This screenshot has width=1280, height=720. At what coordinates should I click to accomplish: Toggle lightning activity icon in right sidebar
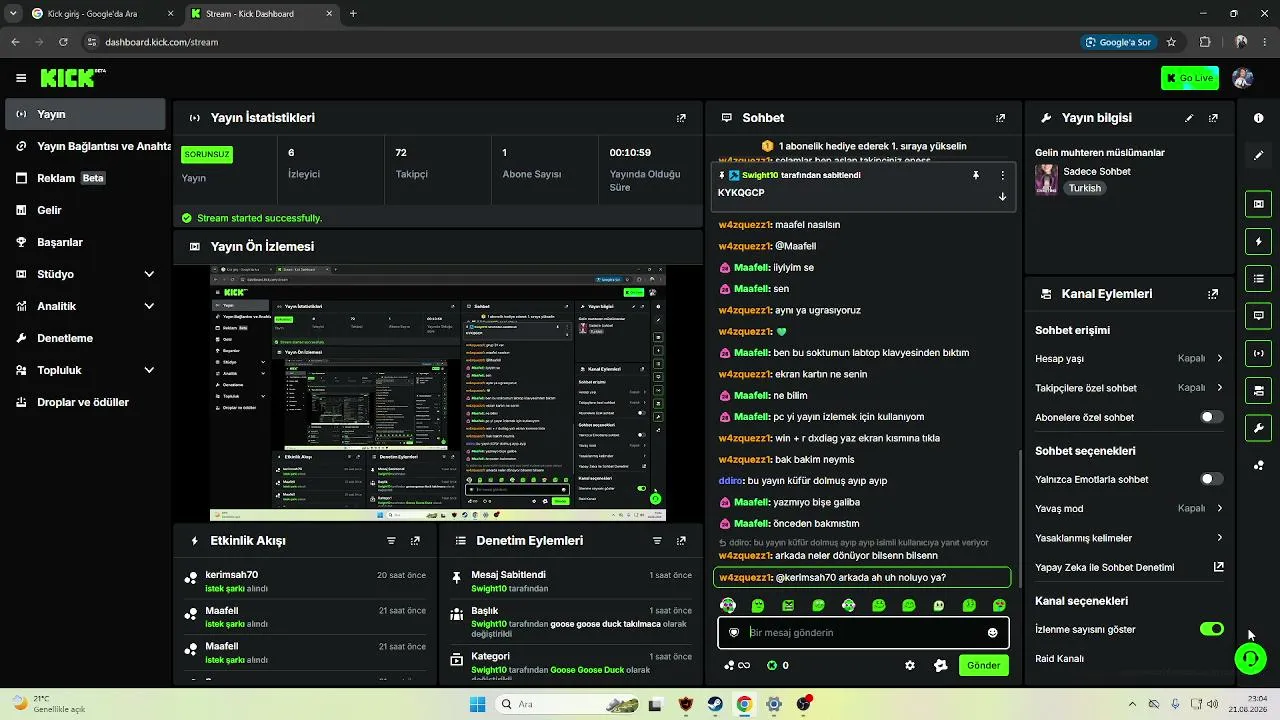click(x=1258, y=241)
